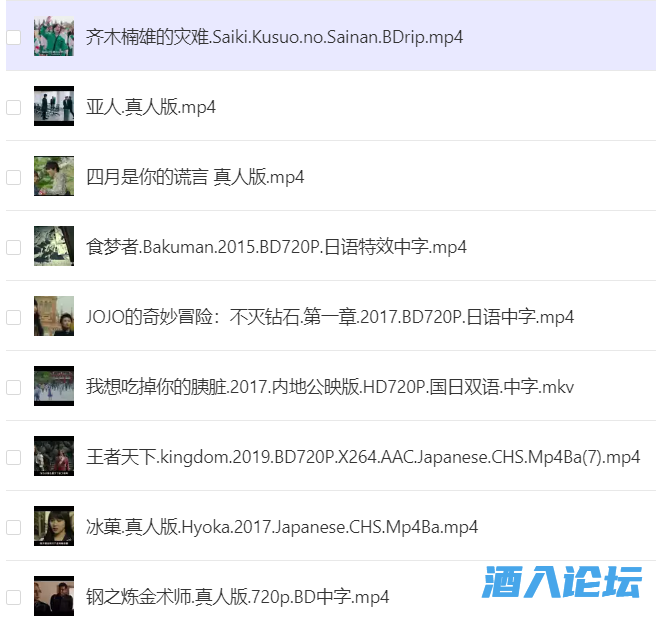Click the 食梦者.Bakuman video thumbnail
Viewport: 656px width, 624px height.
click(x=54, y=246)
